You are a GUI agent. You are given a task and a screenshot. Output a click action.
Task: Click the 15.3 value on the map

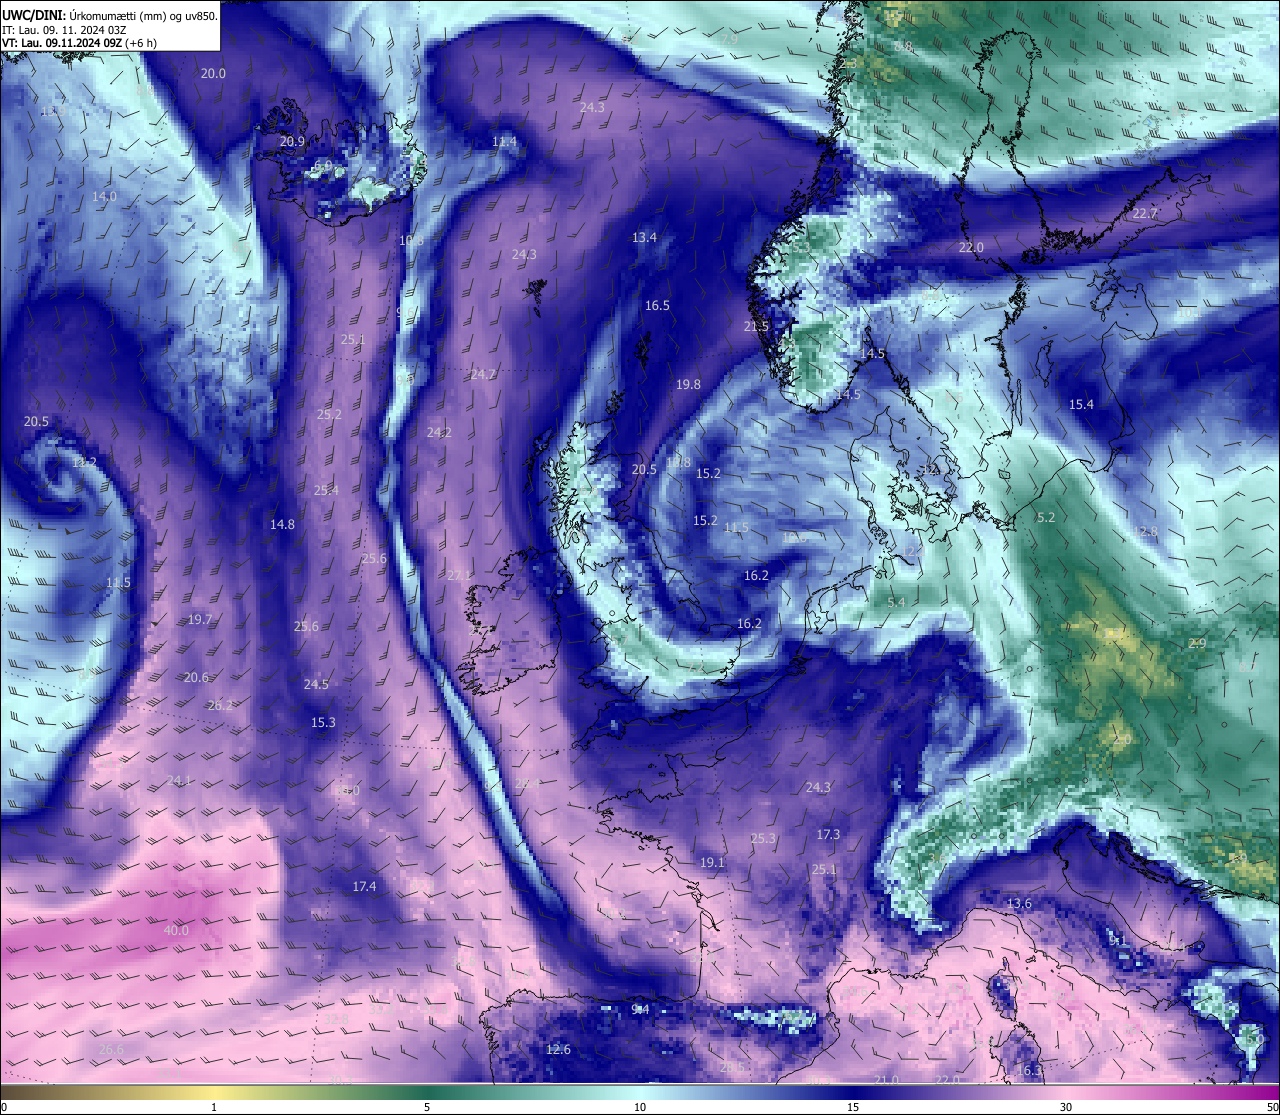[x=323, y=723]
